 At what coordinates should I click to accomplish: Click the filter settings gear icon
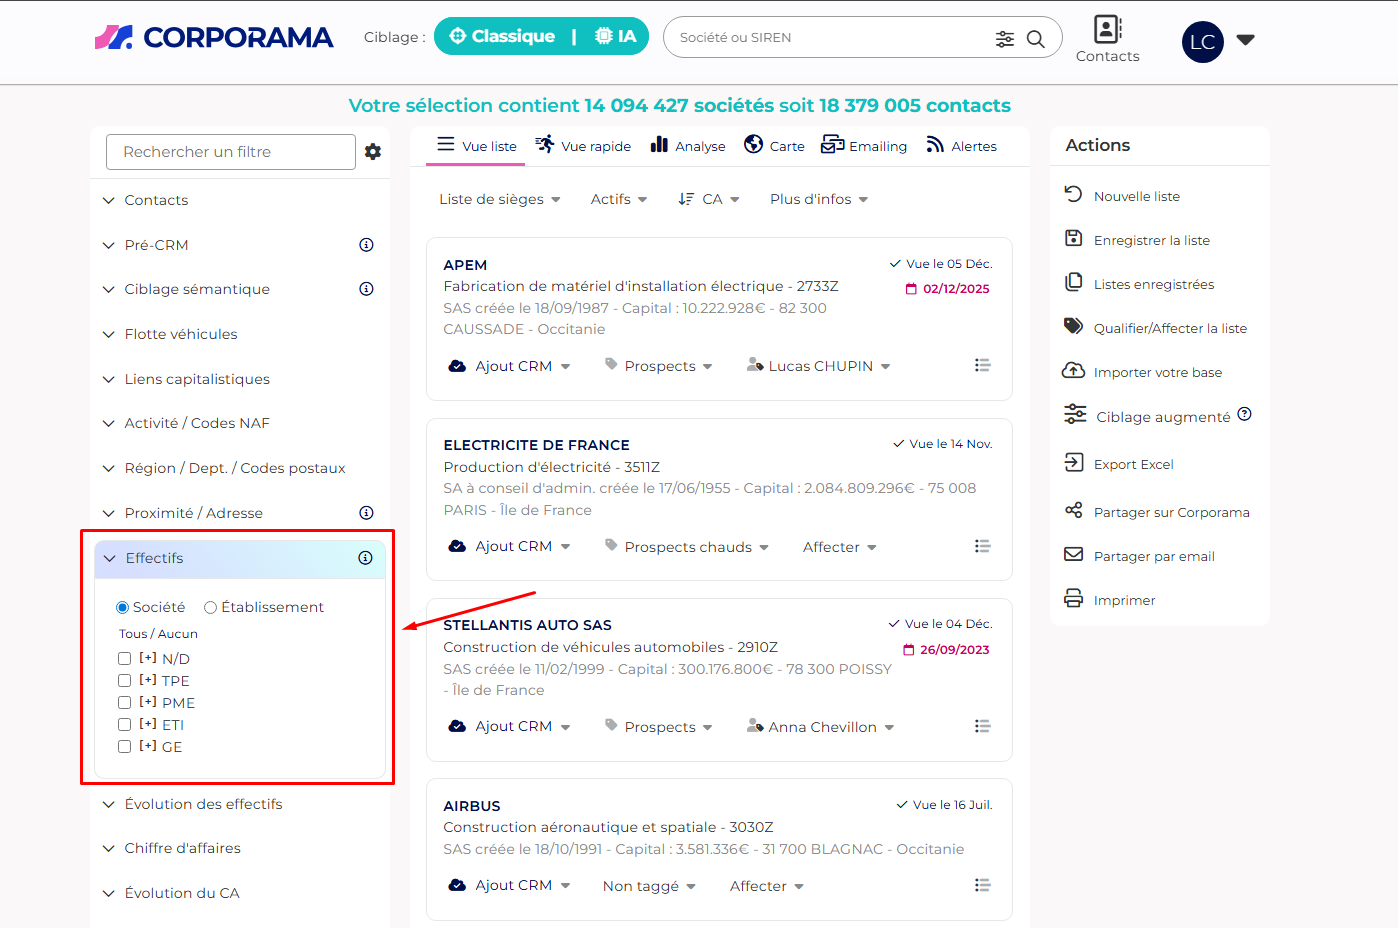coord(373,152)
